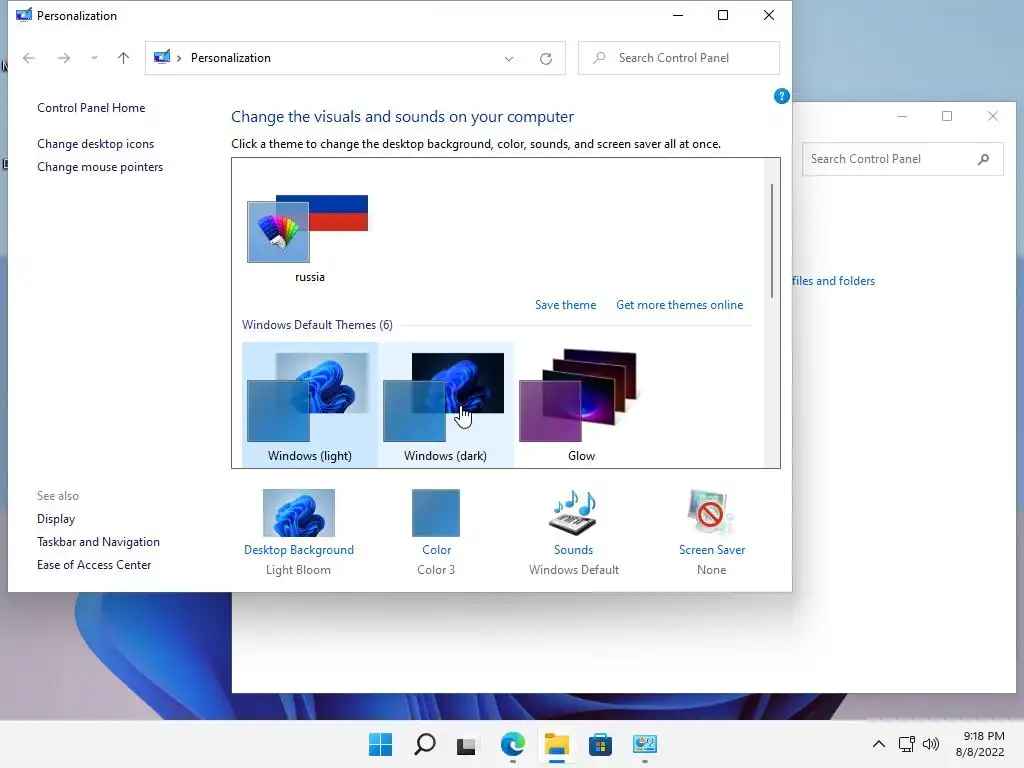Open taskbar Search

424,744
